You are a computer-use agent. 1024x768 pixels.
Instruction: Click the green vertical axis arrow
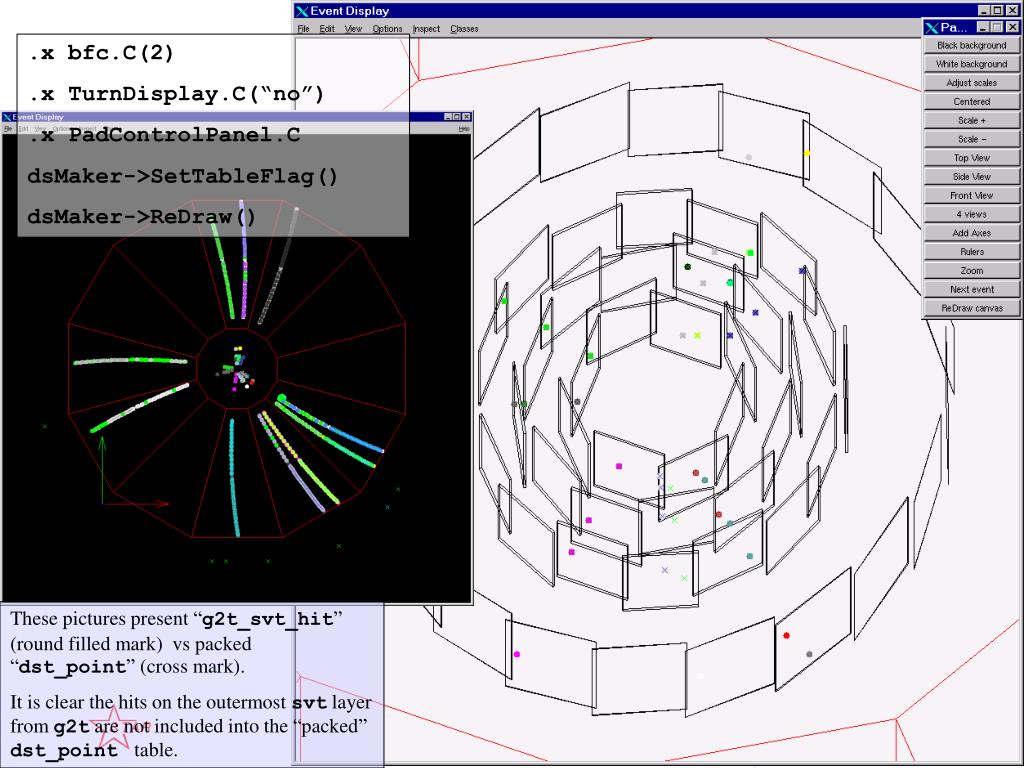click(x=103, y=470)
